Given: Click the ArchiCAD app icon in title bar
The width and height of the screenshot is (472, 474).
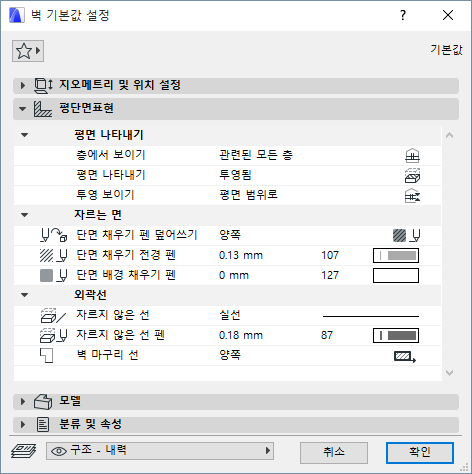Looking at the screenshot, I should point(16,15).
